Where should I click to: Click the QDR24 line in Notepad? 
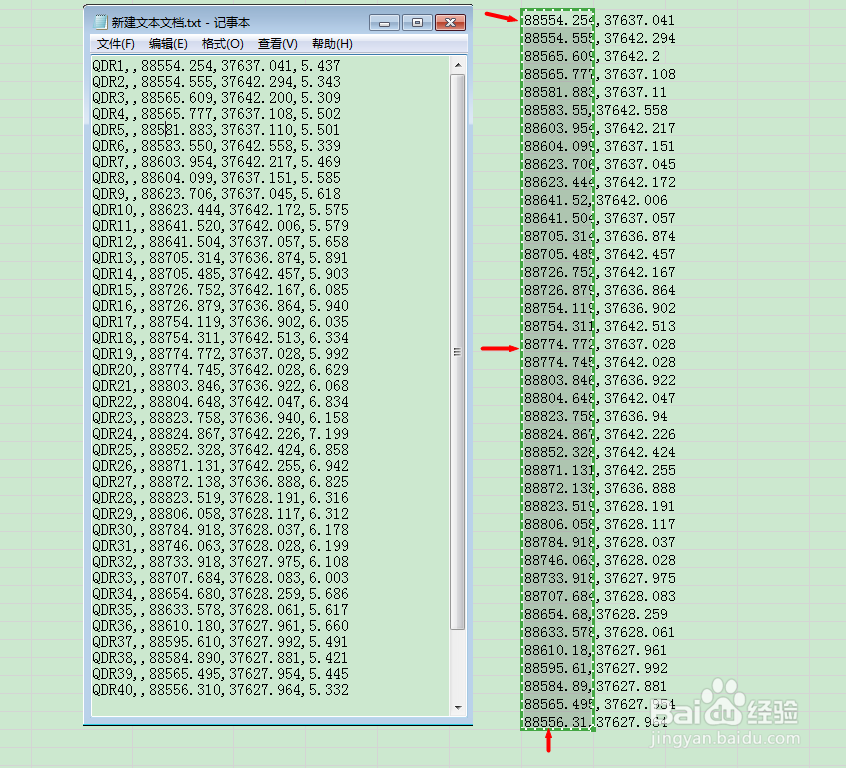pyautogui.click(x=221, y=434)
